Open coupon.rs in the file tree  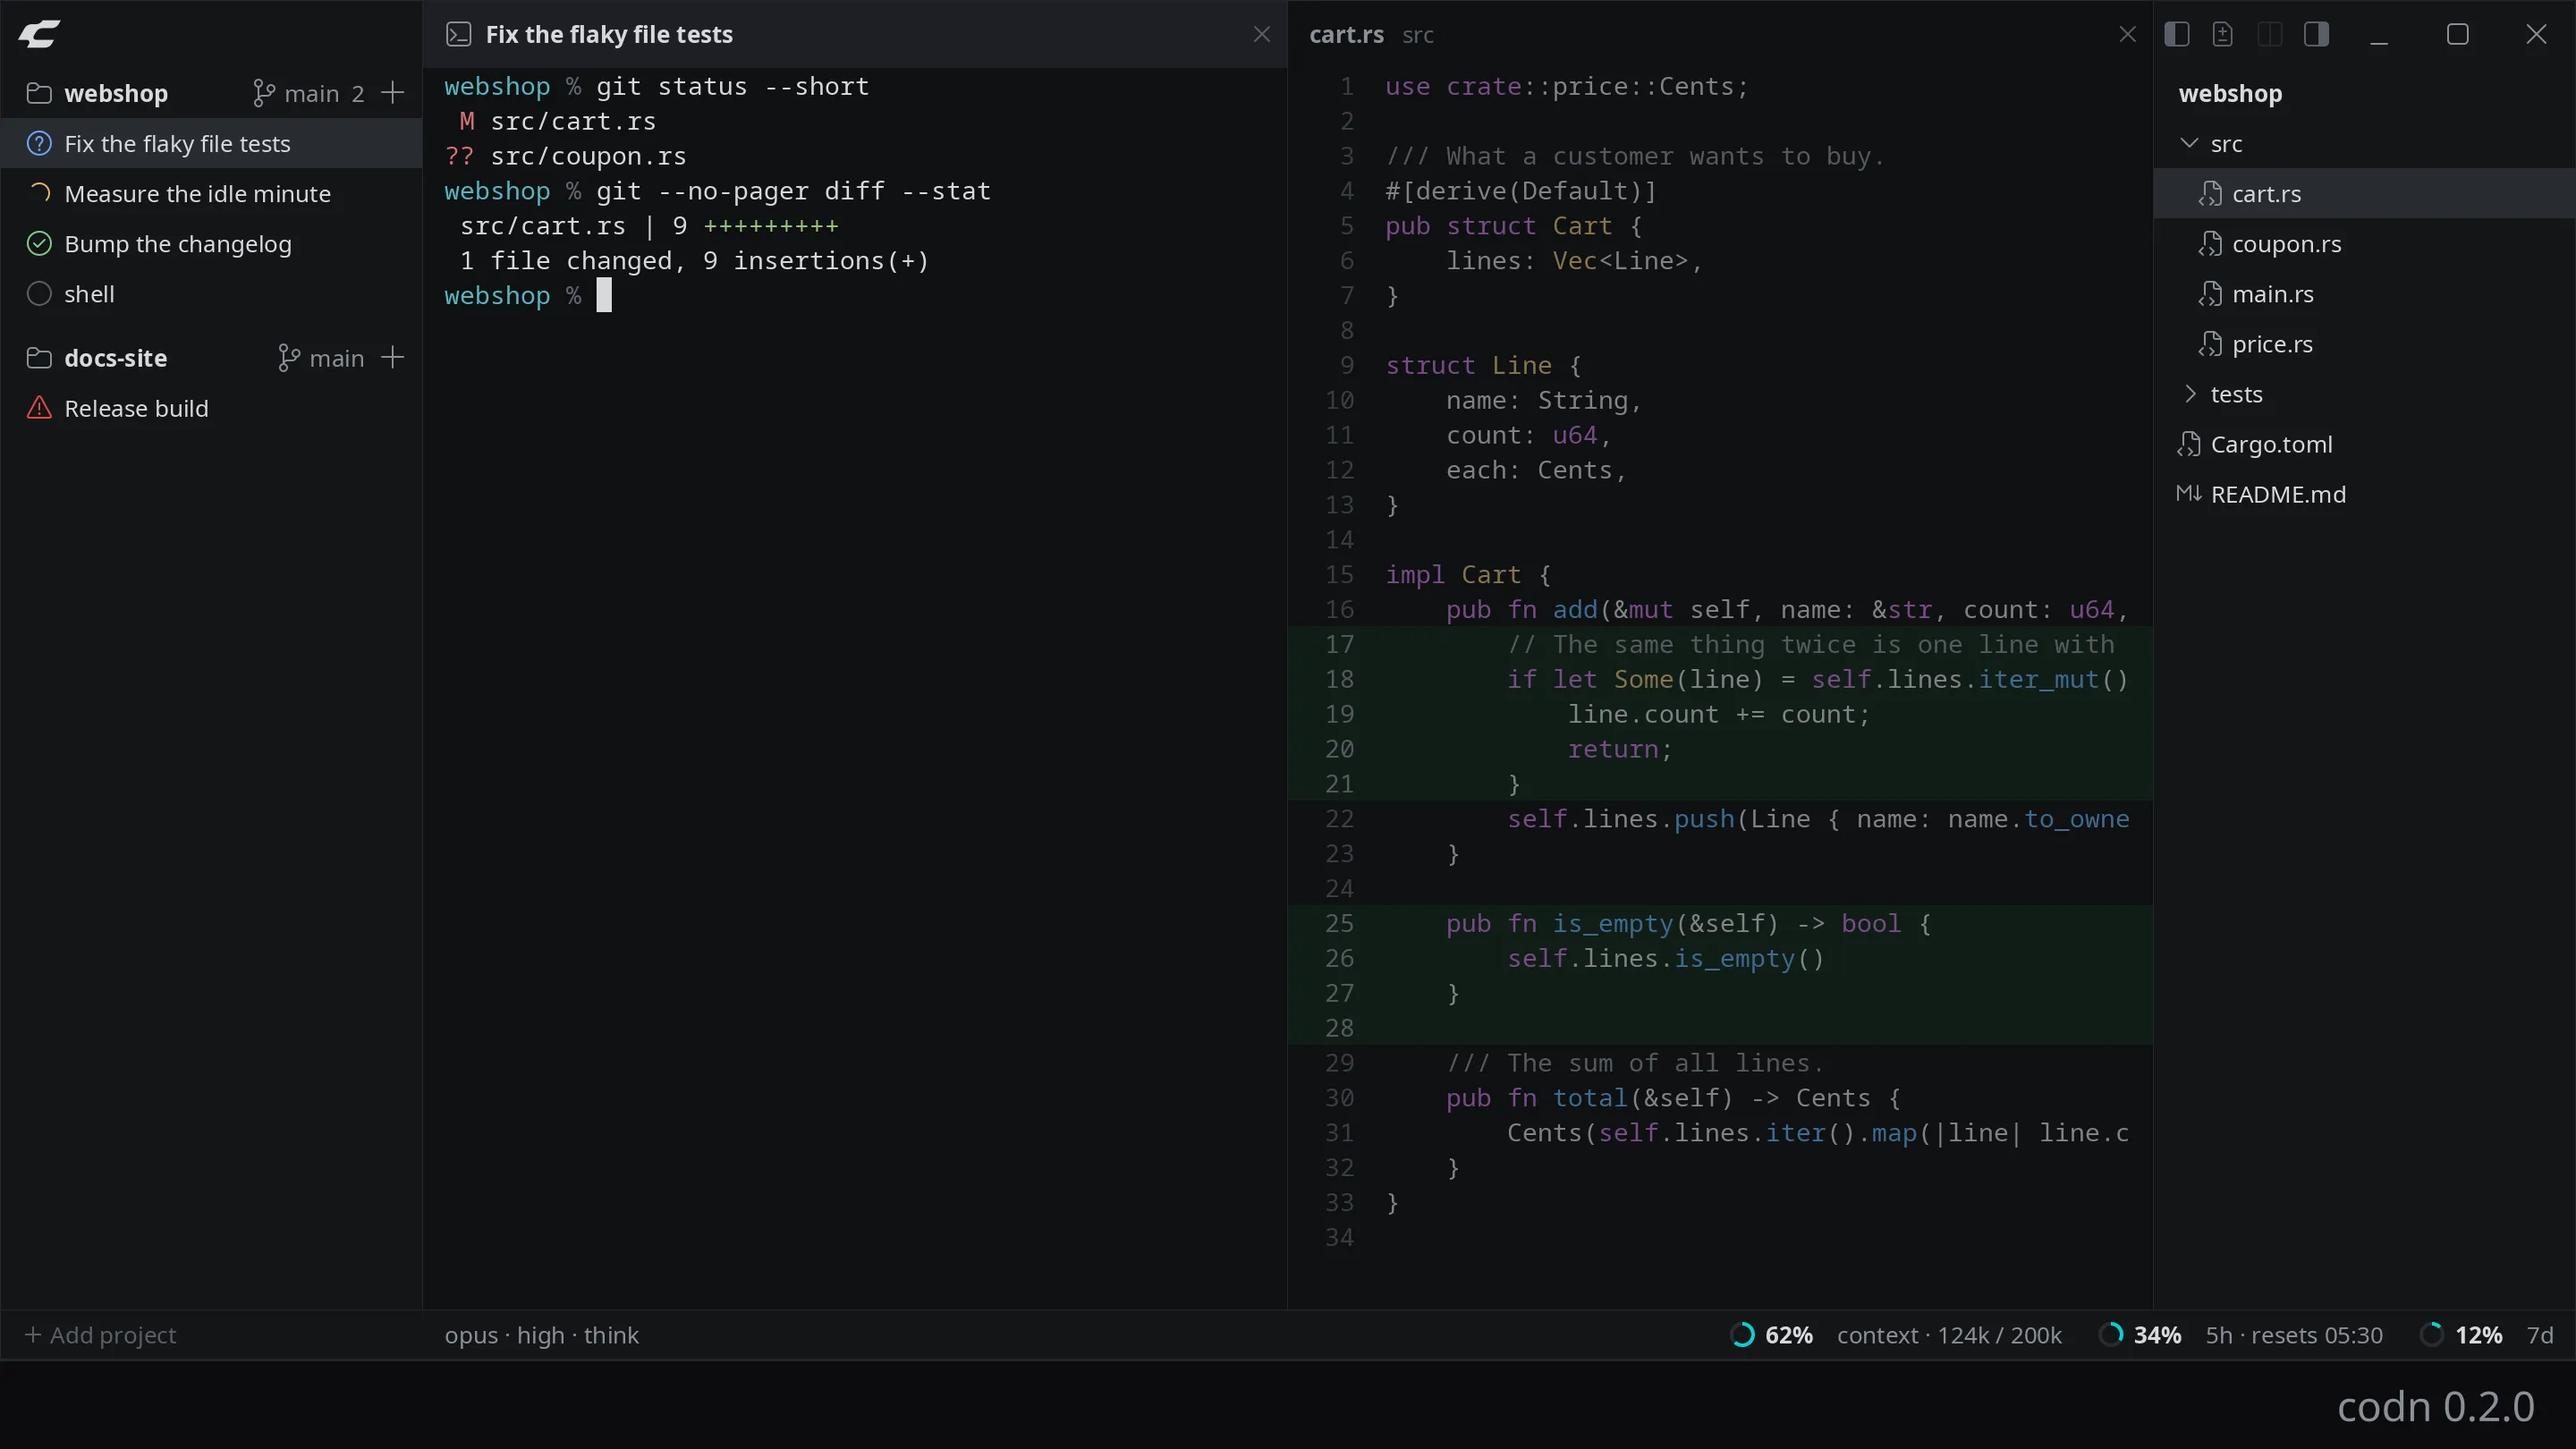click(2364, 243)
